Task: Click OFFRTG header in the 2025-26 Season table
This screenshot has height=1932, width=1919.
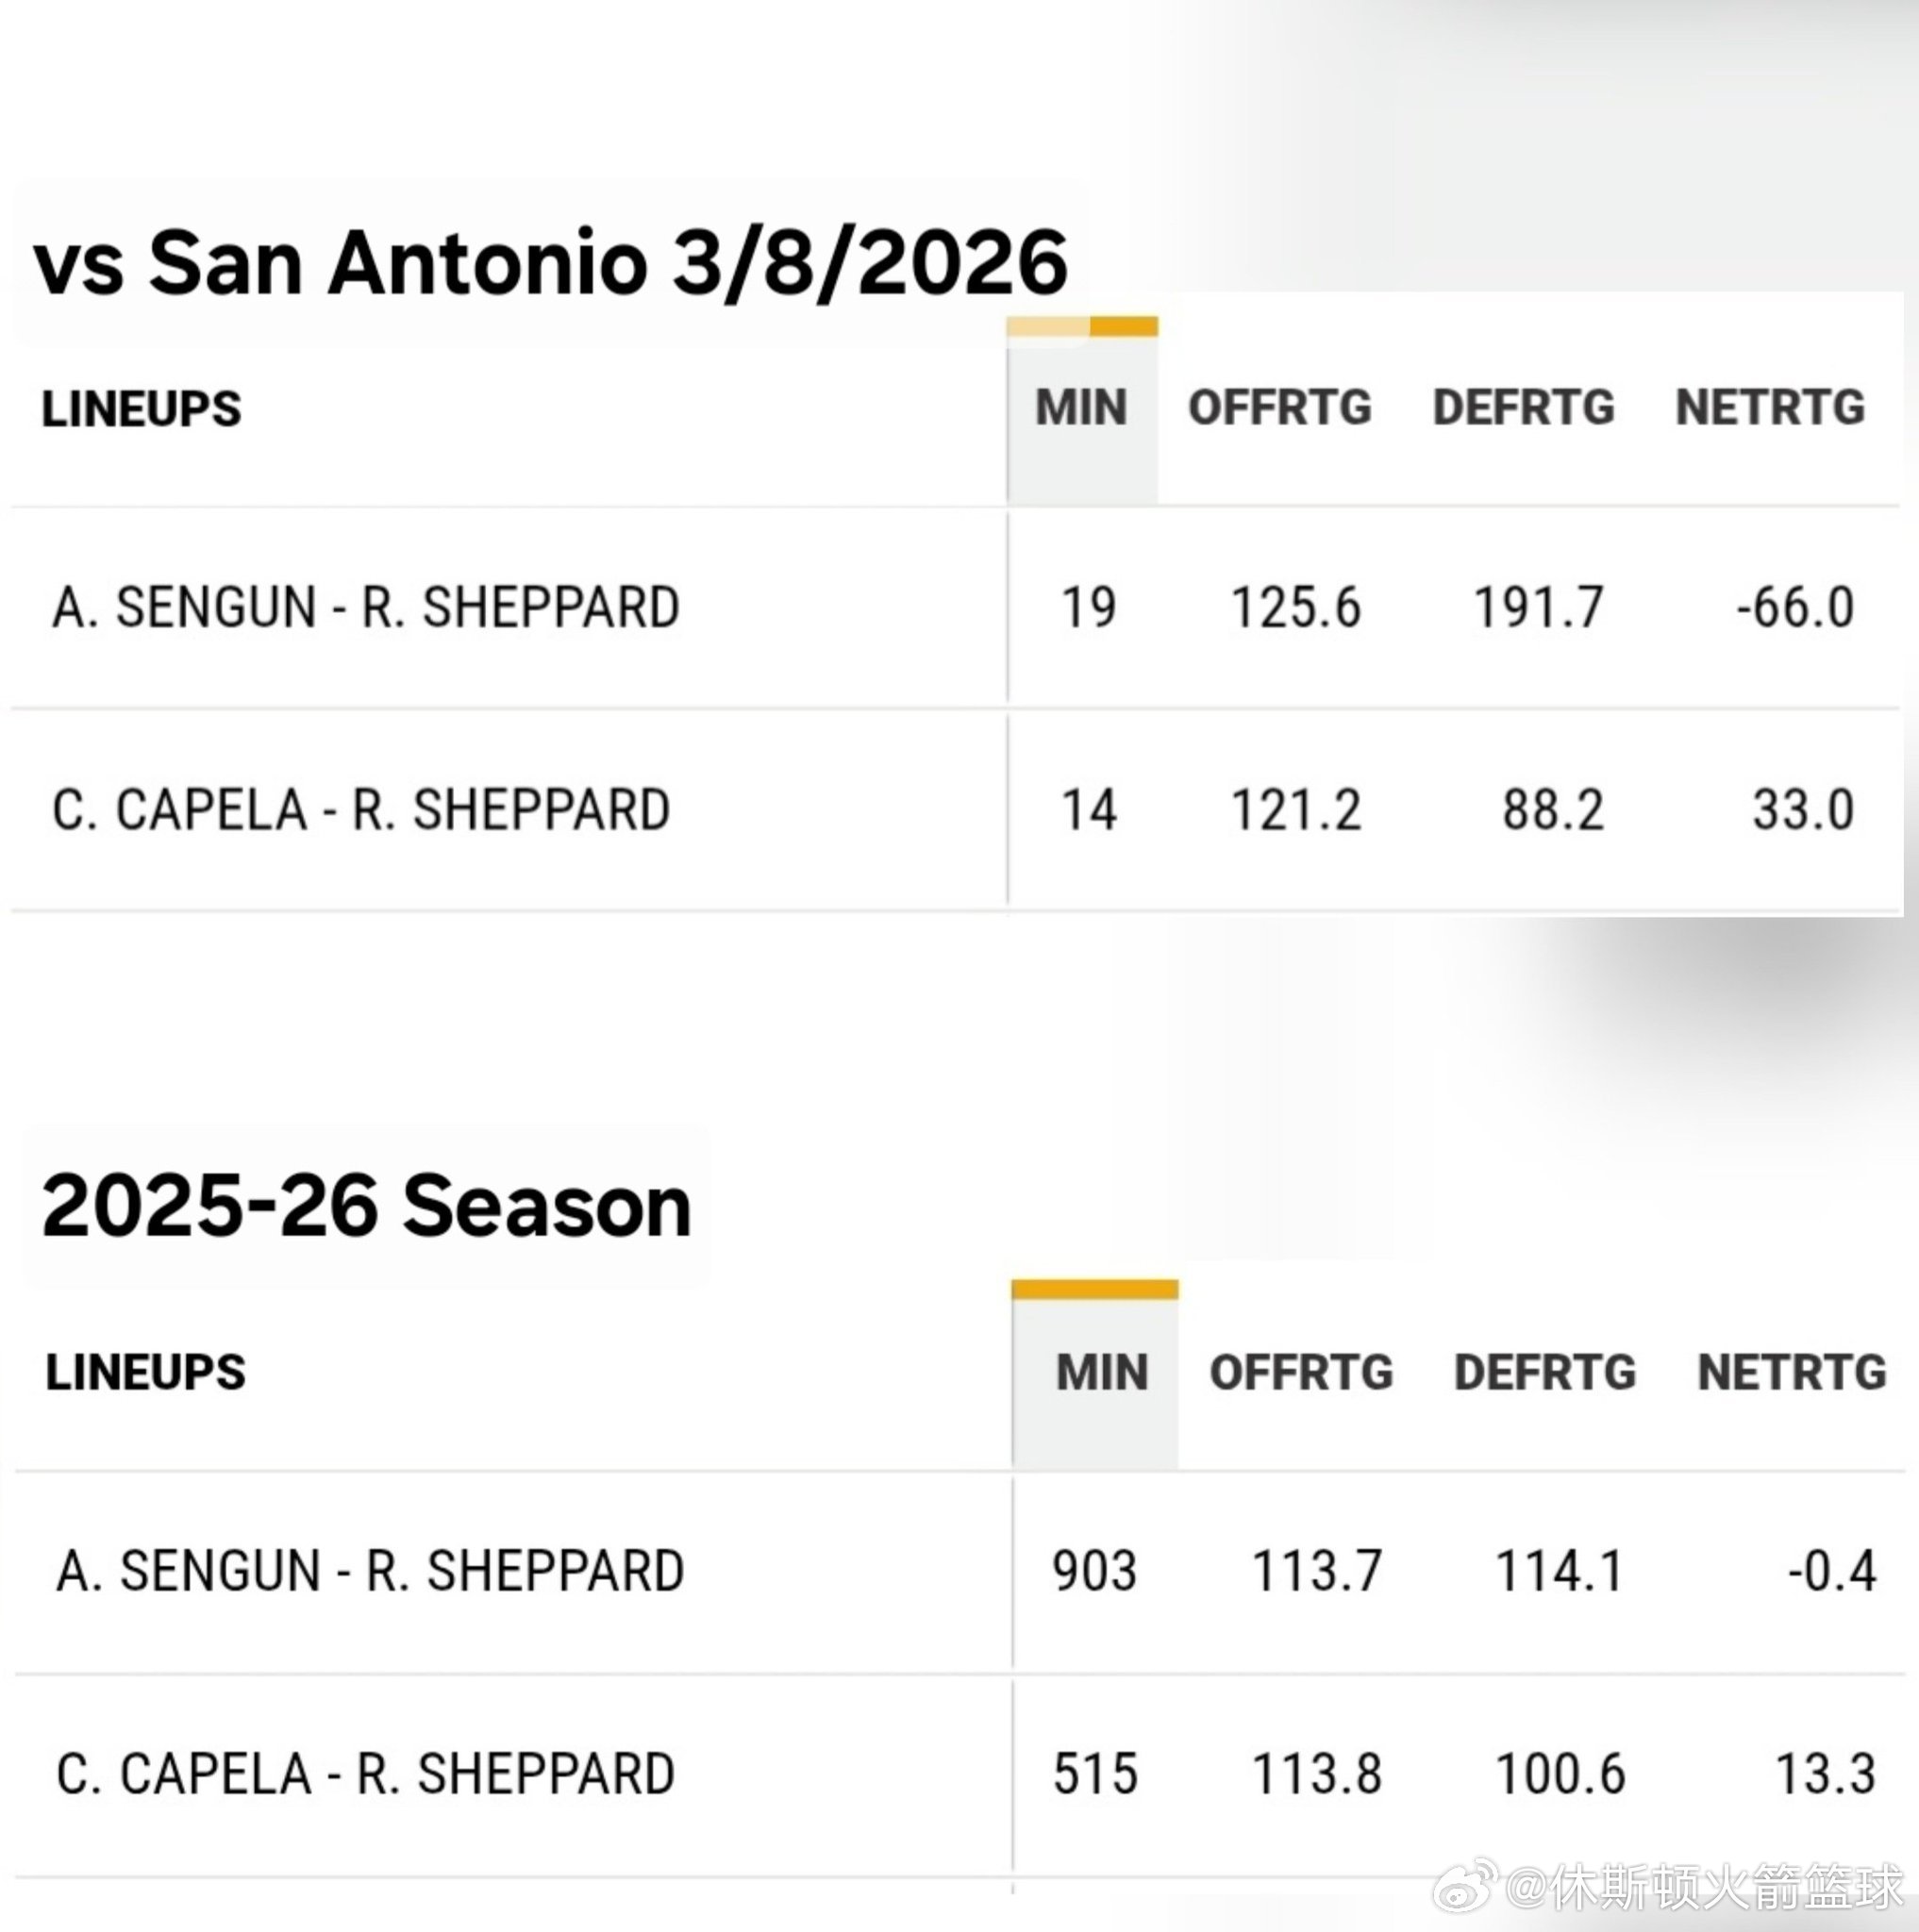Action: [1301, 1372]
